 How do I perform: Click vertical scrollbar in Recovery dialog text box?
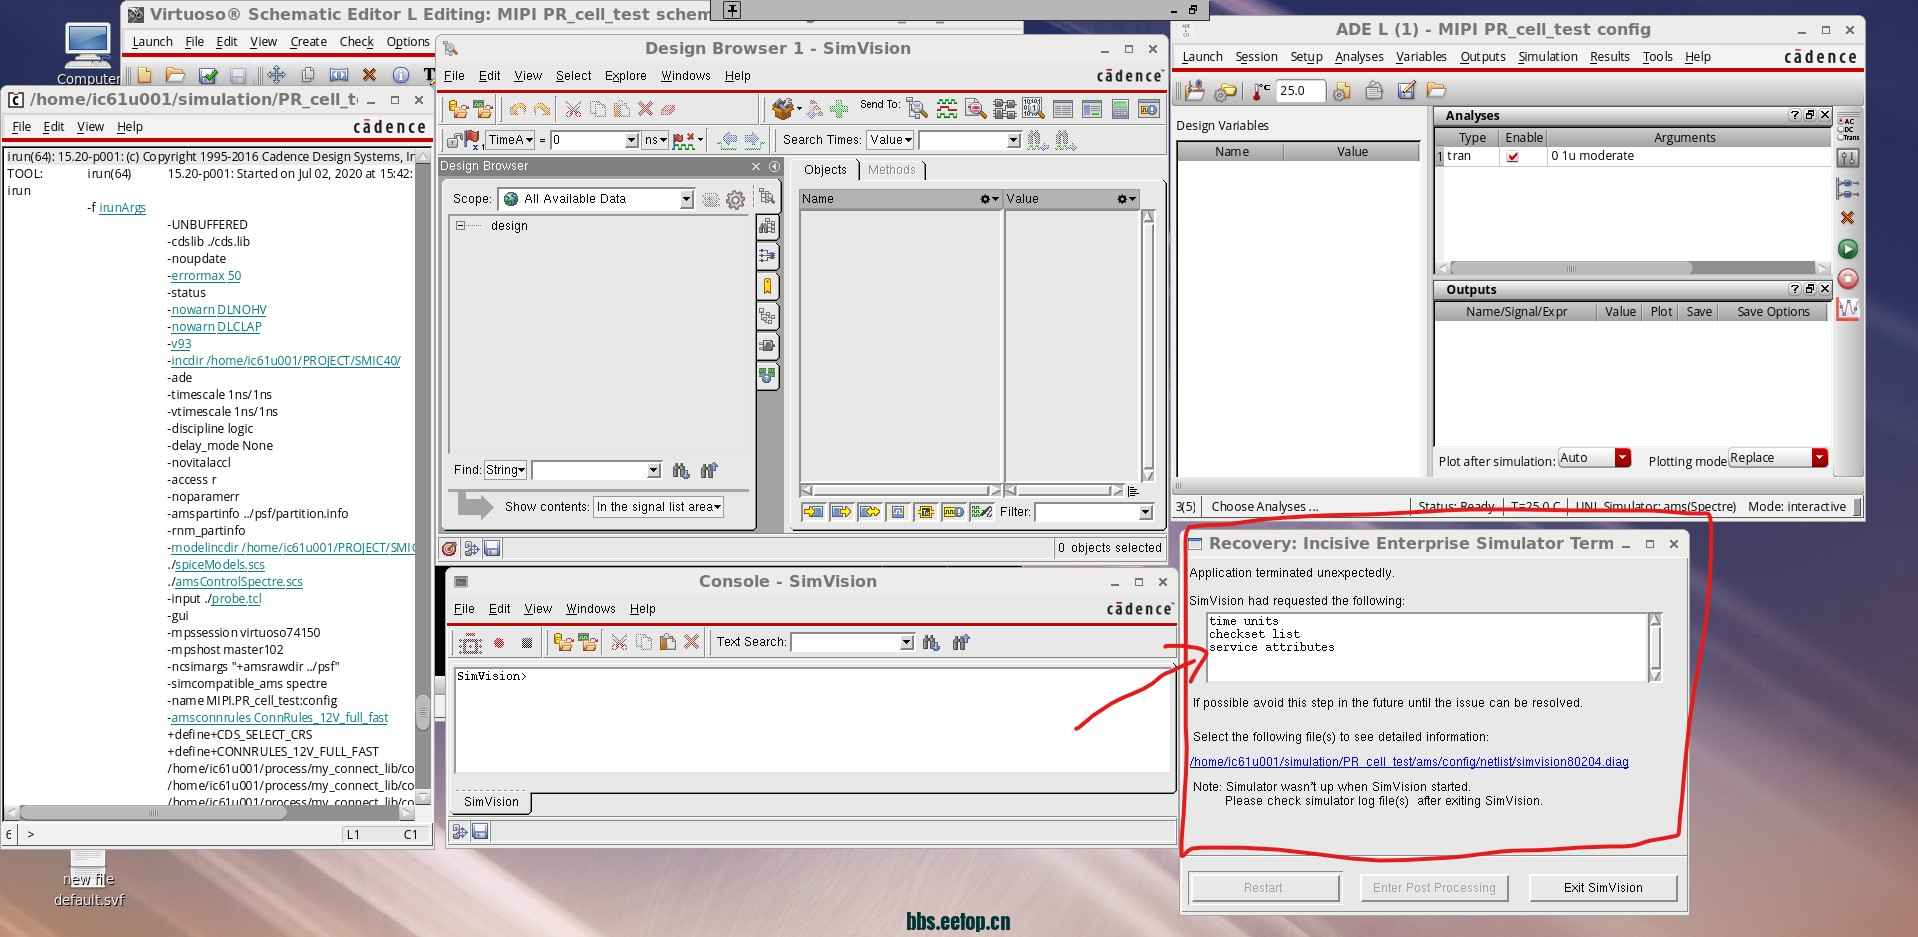1655,647
